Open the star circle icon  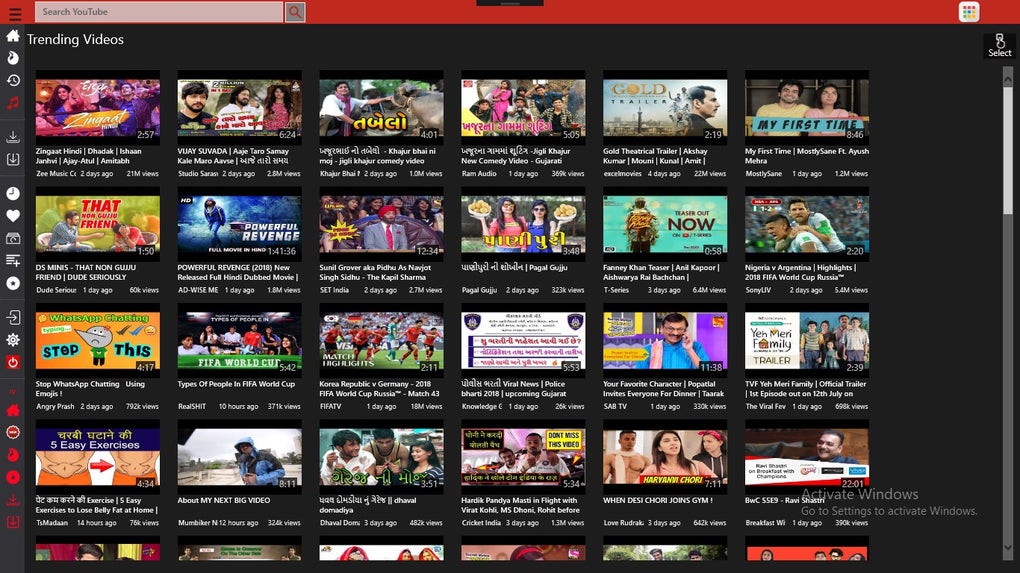pyautogui.click(x=13, y=284)
